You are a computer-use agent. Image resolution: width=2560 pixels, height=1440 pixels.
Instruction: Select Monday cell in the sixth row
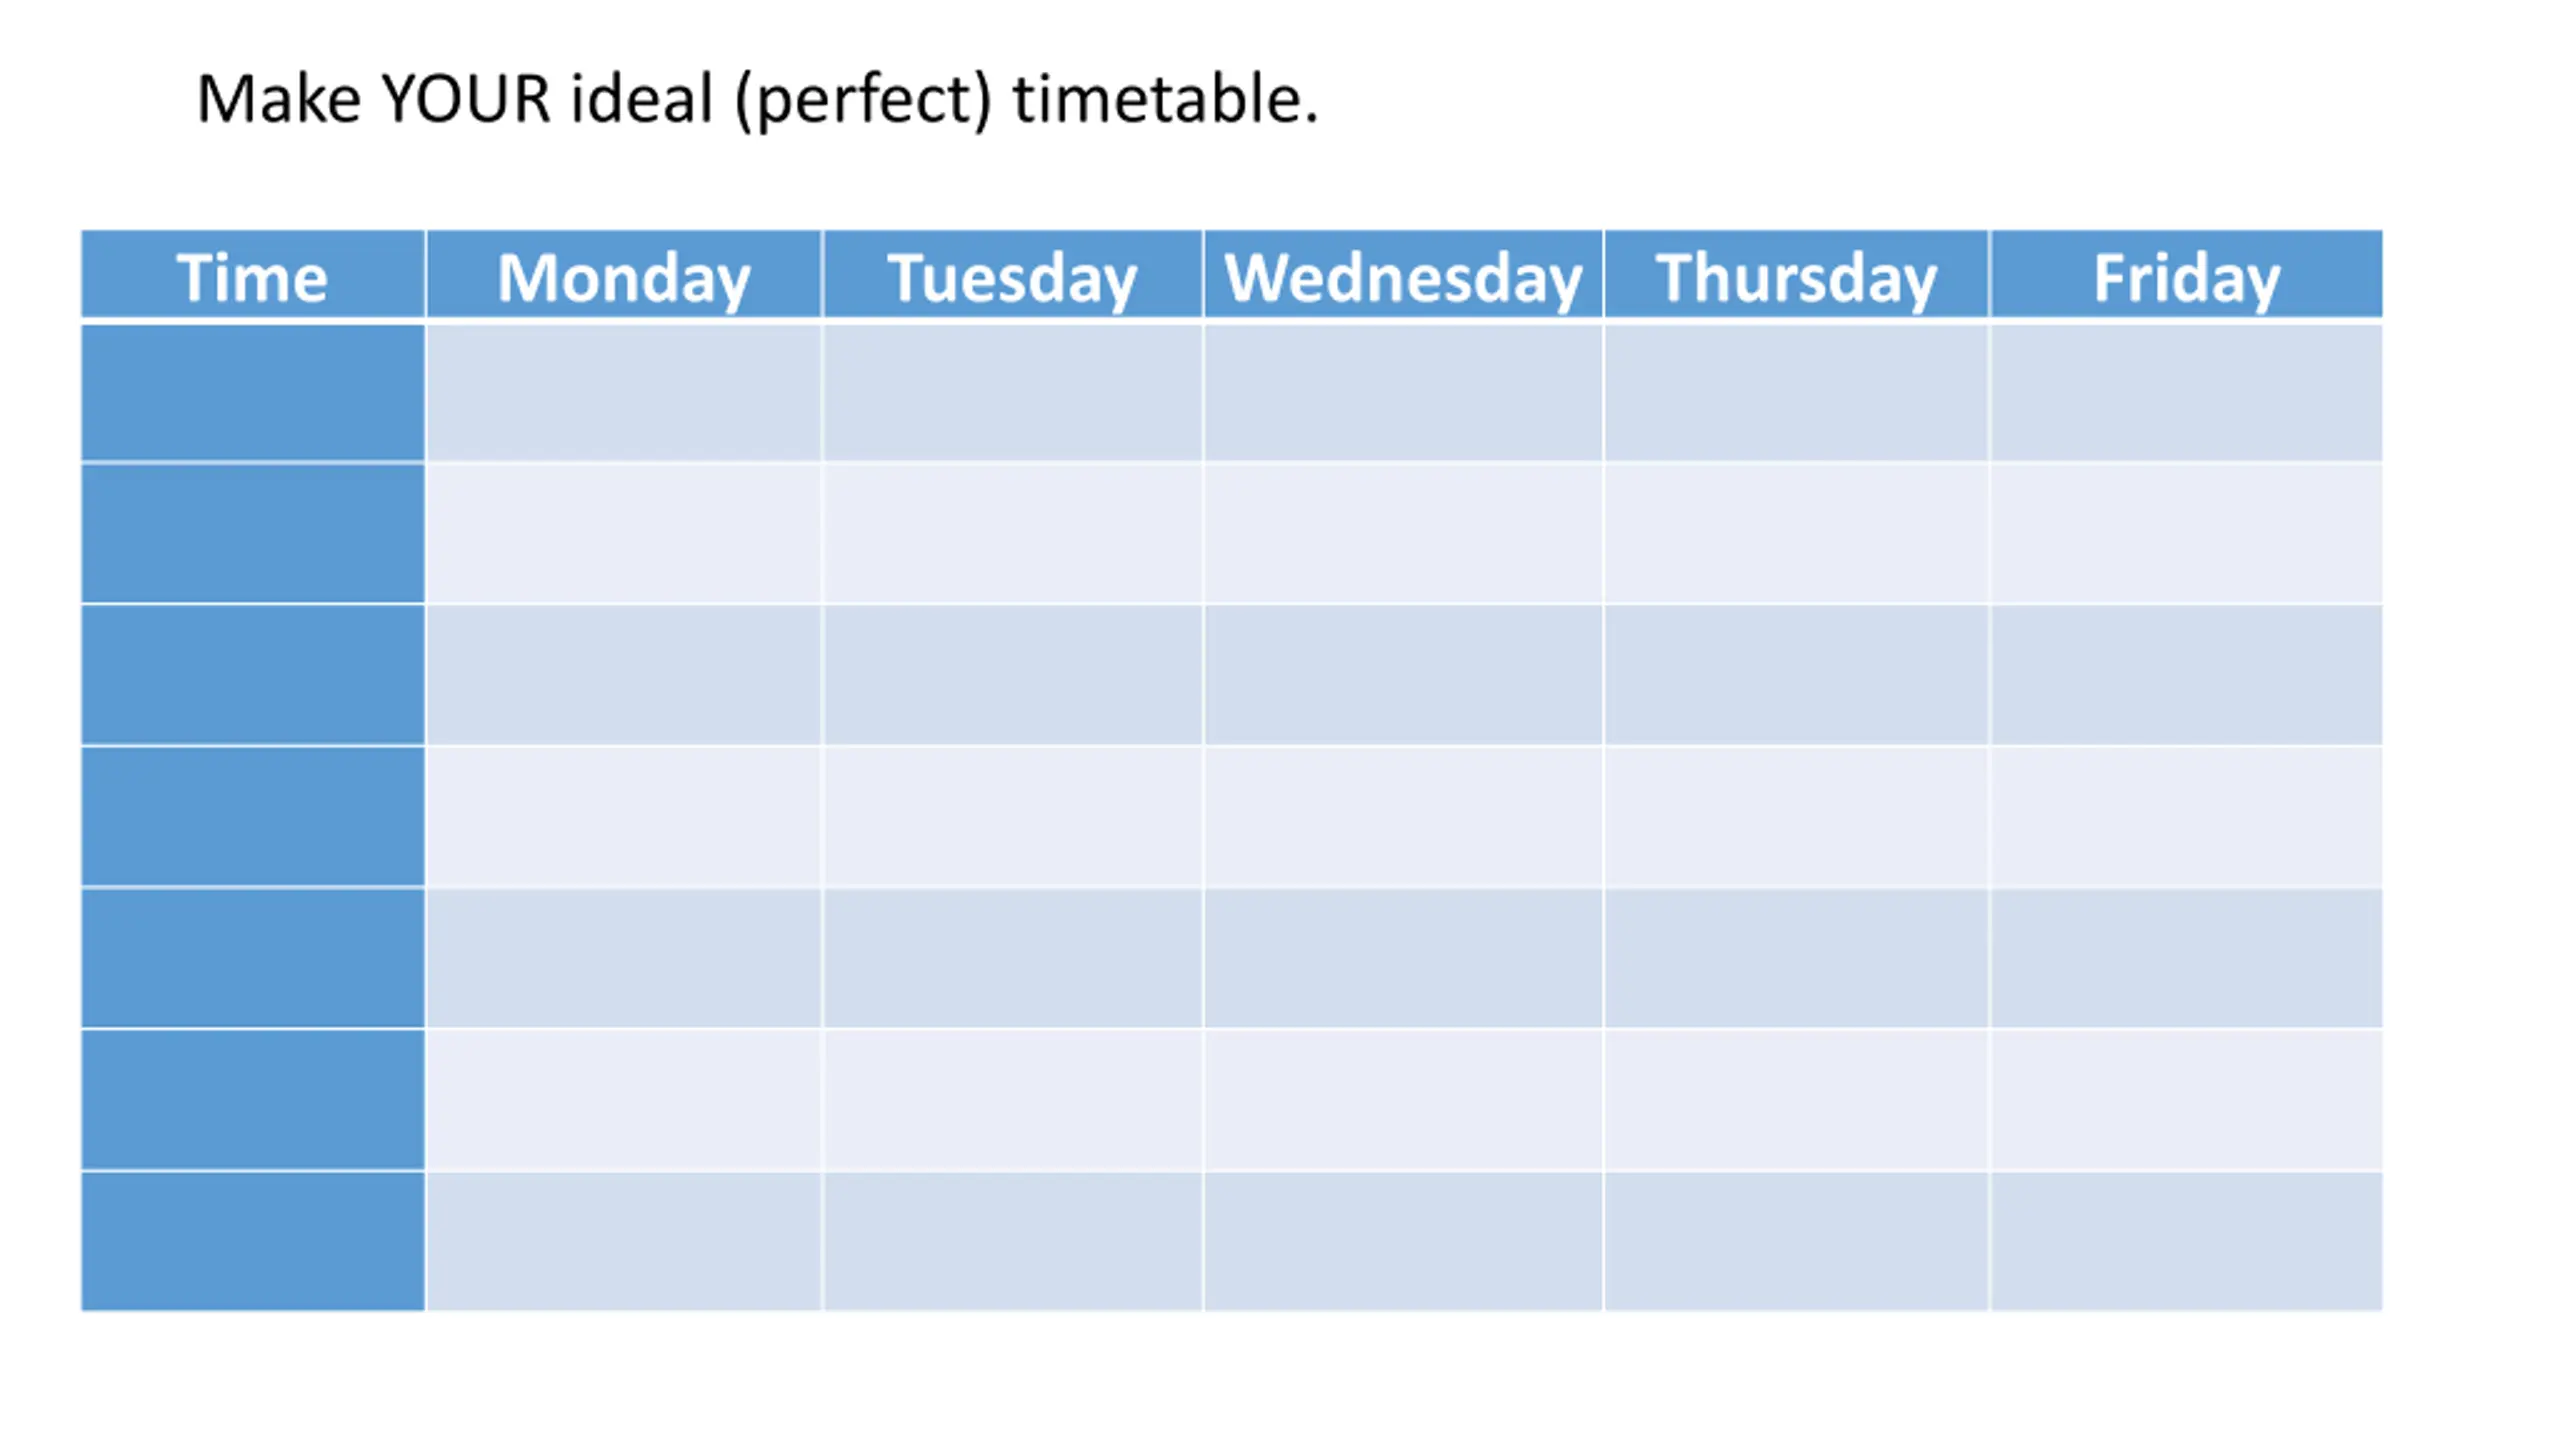tap(623, 1099)
